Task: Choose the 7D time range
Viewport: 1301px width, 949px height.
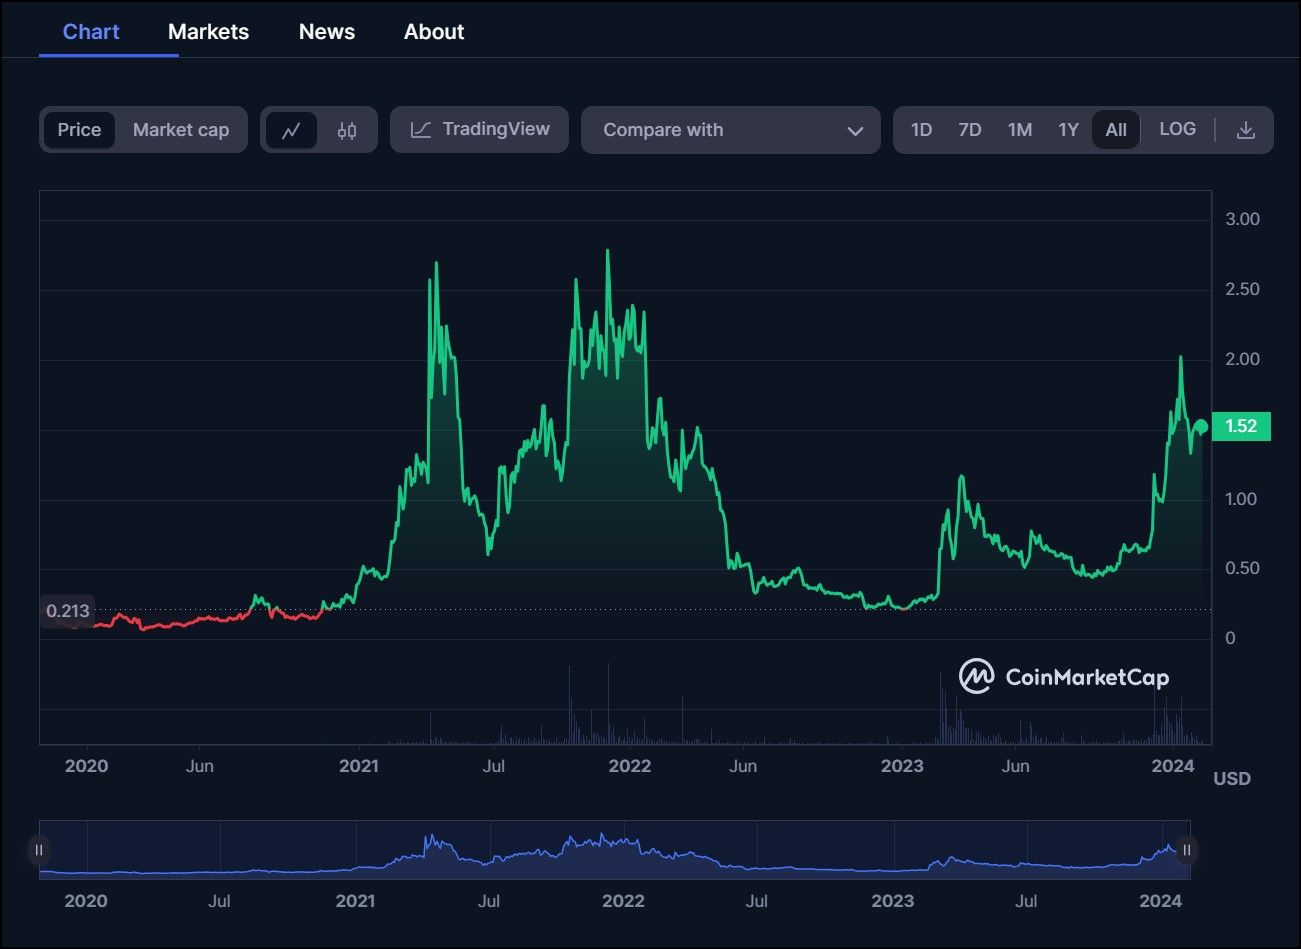Action: [x=969, y=130]
